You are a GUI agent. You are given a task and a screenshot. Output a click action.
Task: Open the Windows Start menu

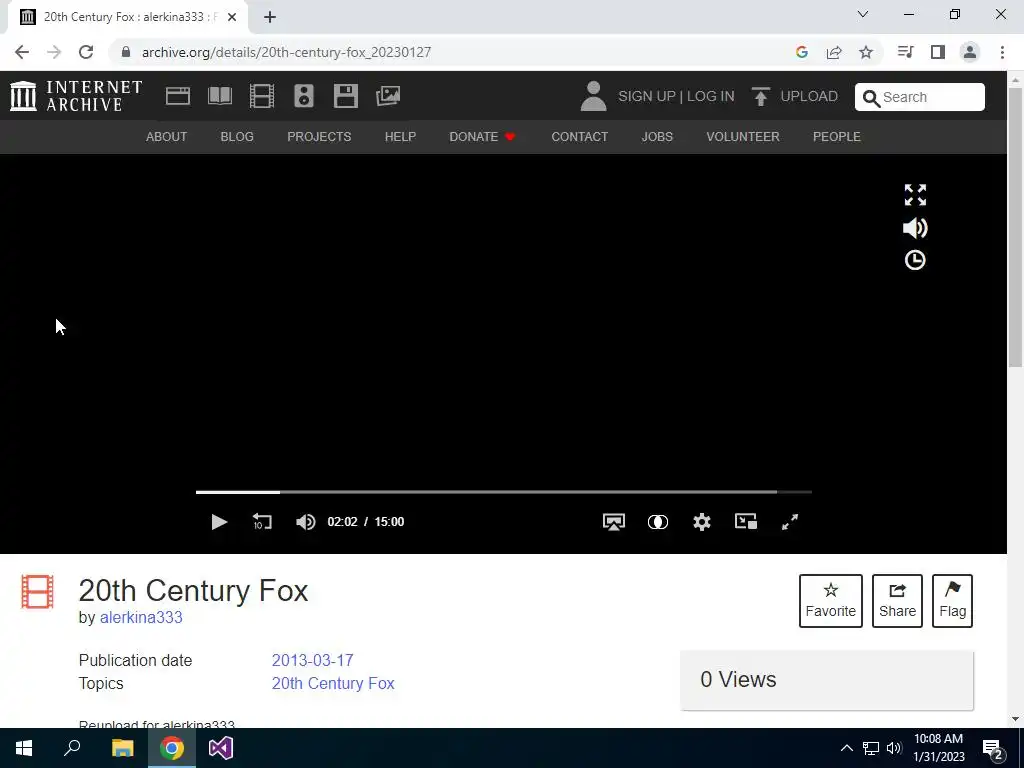tap(24, 748)
